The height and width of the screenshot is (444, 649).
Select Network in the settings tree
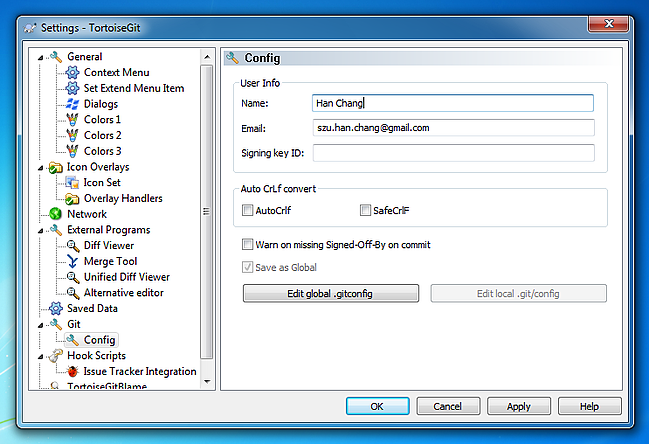point(87,214)
